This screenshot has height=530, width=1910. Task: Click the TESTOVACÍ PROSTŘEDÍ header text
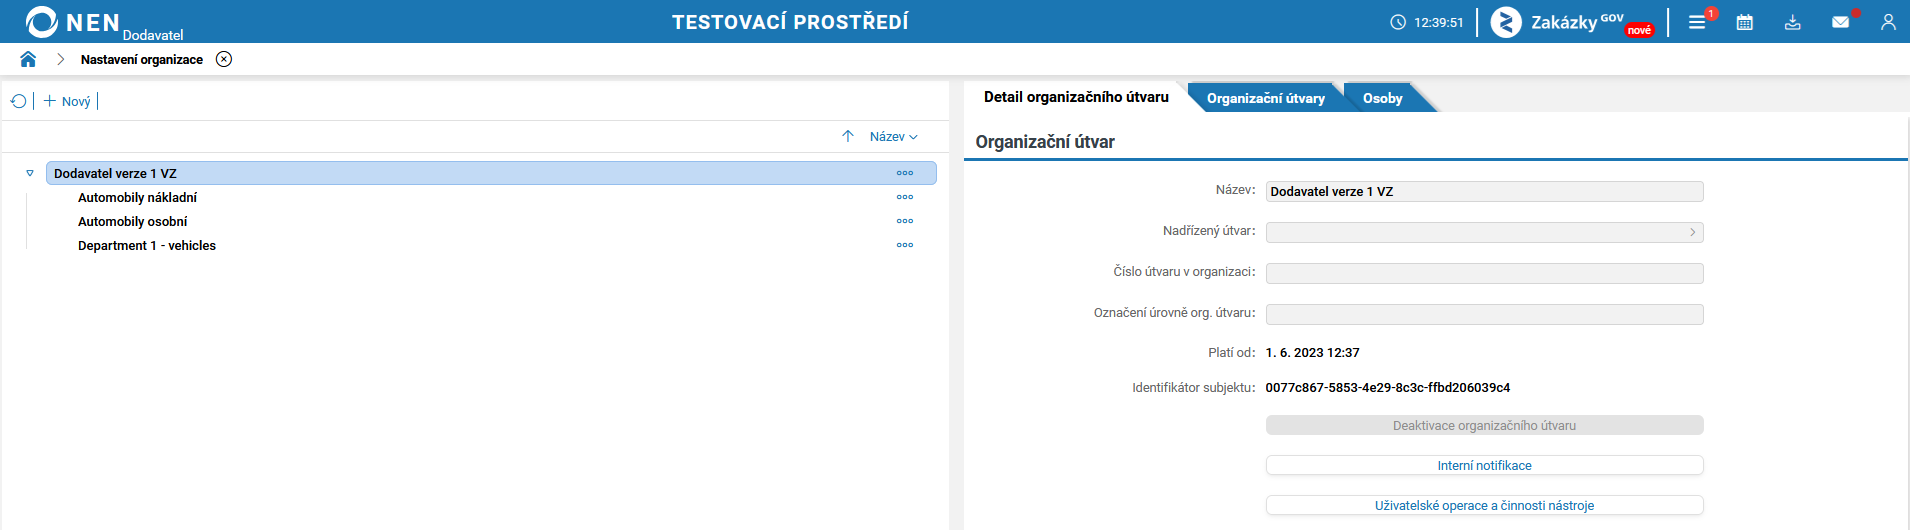(790, 22)
